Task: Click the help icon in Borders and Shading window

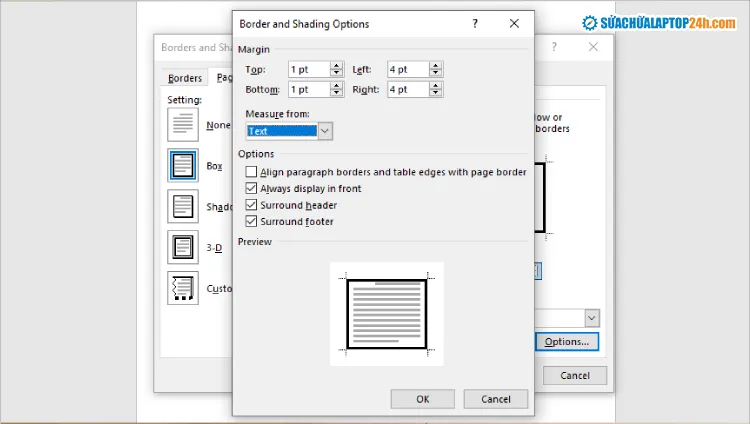Action: [554, 47]
